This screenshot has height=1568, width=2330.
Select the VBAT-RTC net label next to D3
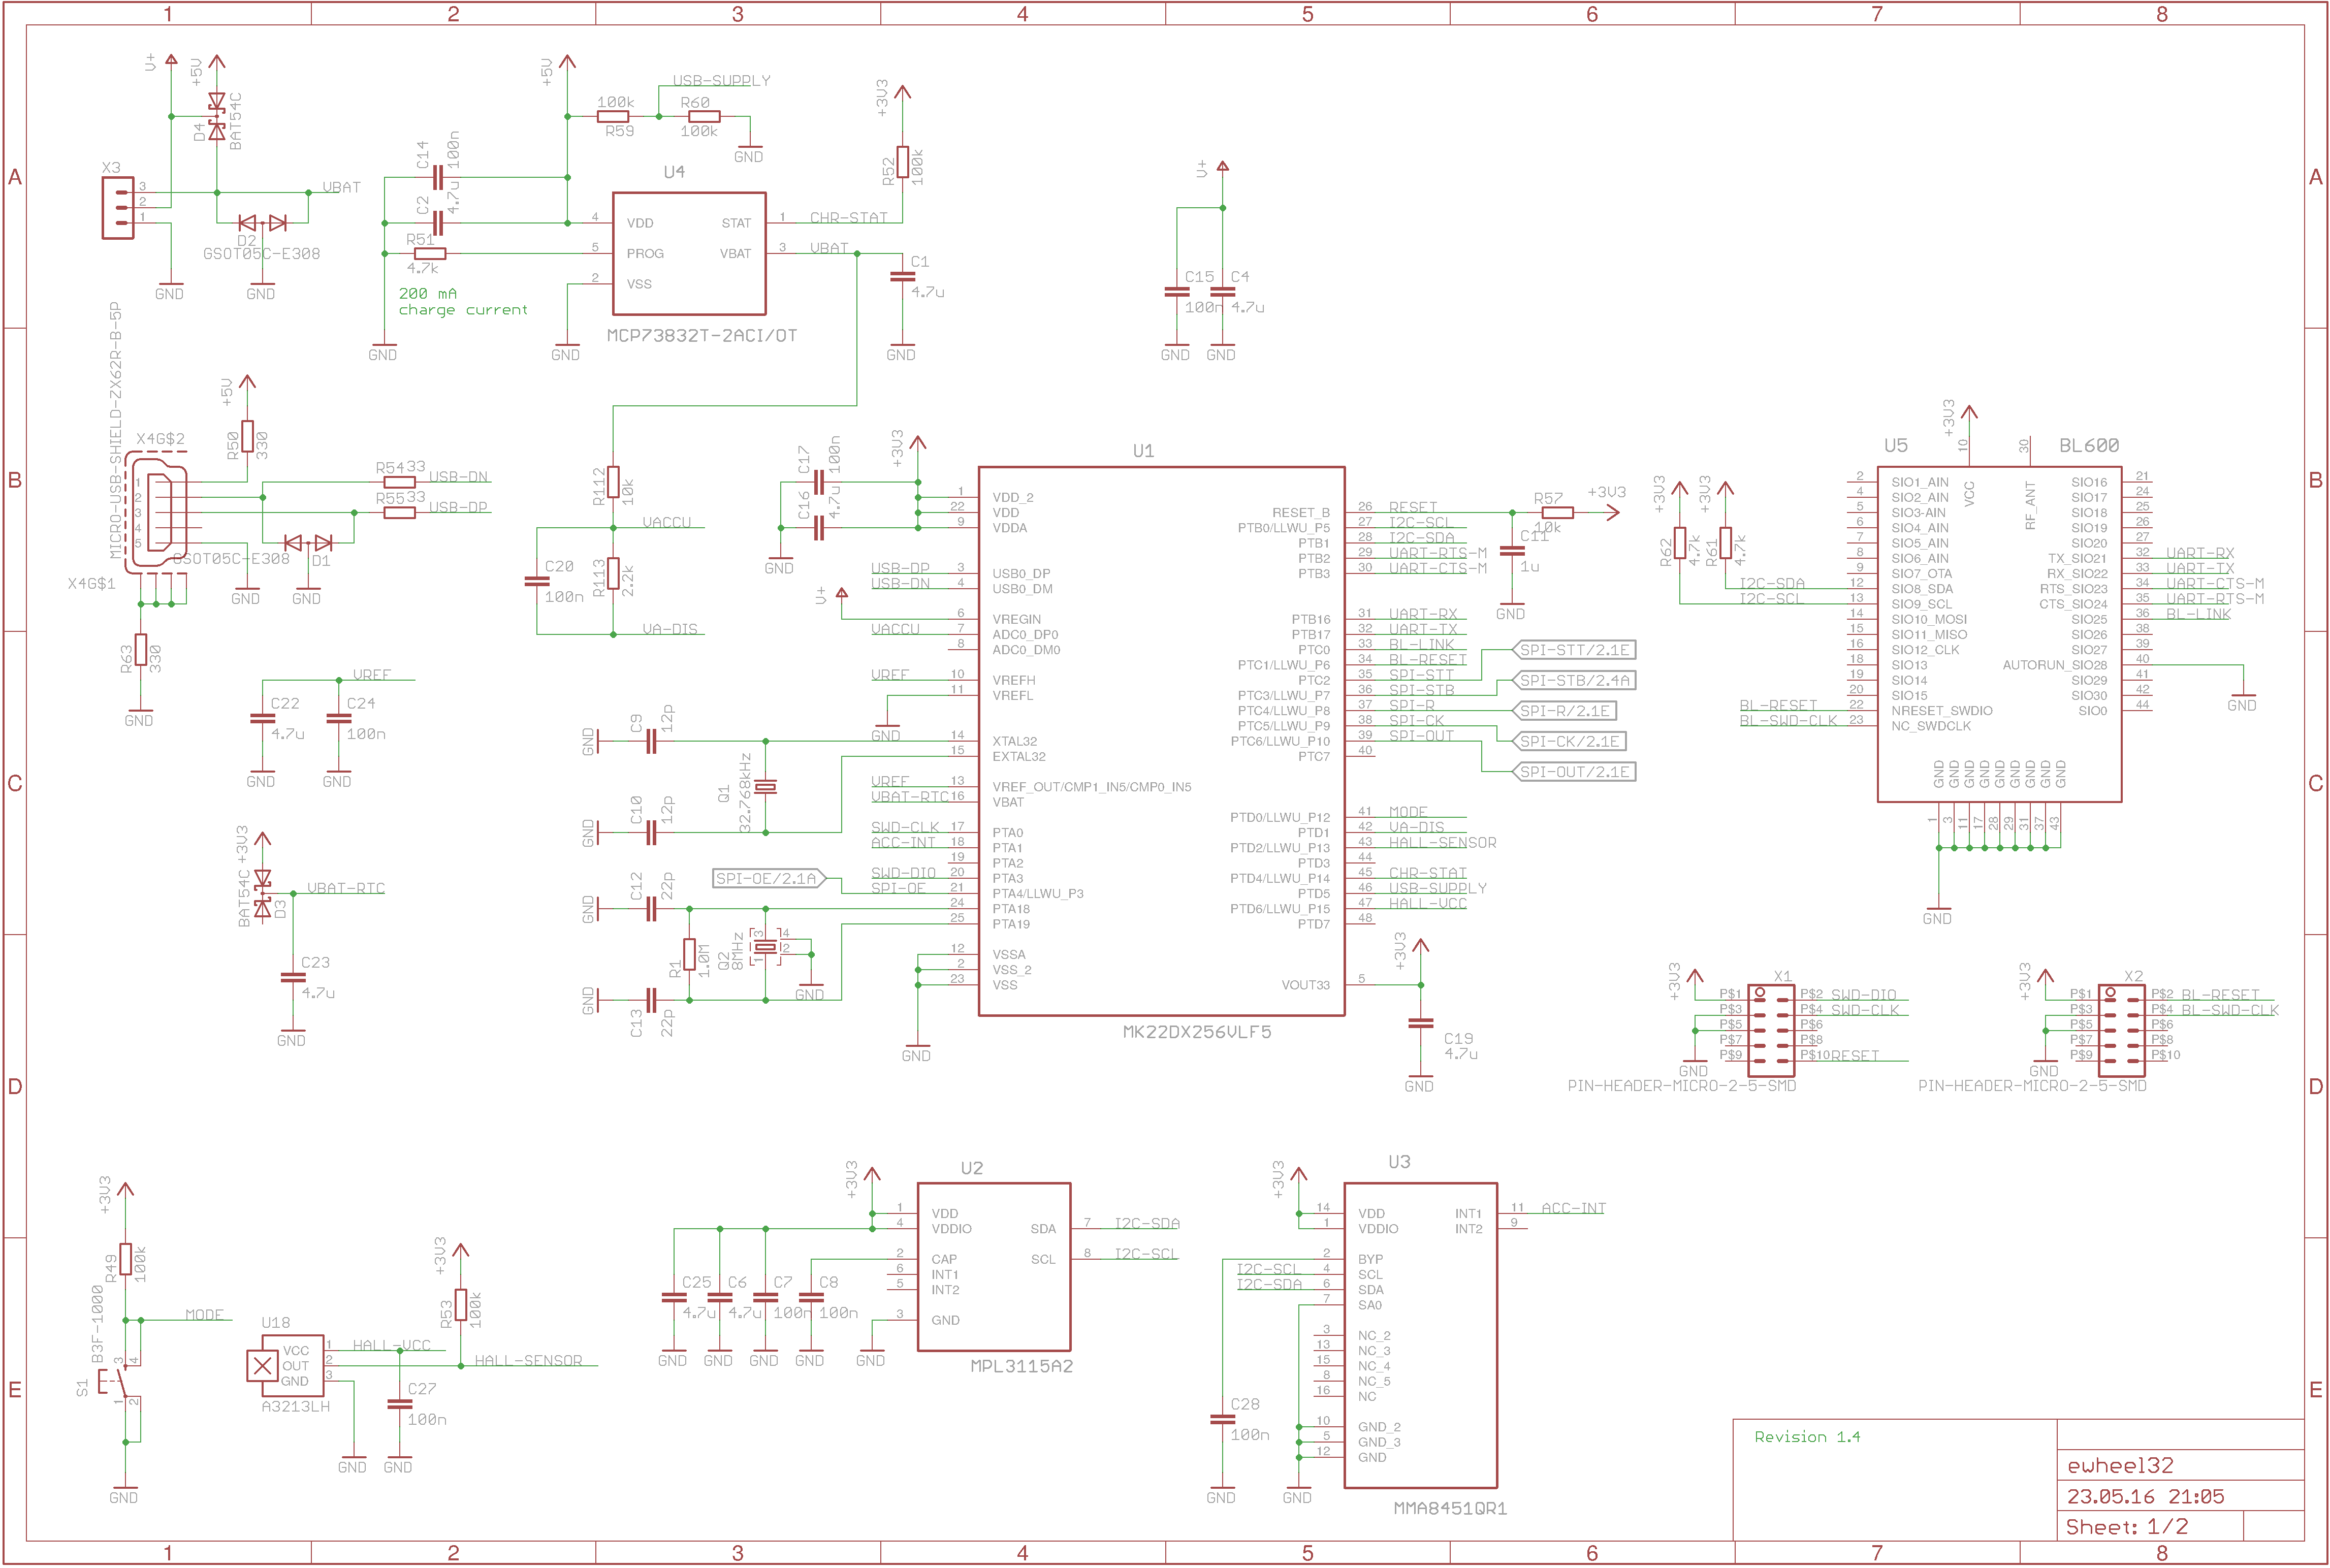(346, 889)
